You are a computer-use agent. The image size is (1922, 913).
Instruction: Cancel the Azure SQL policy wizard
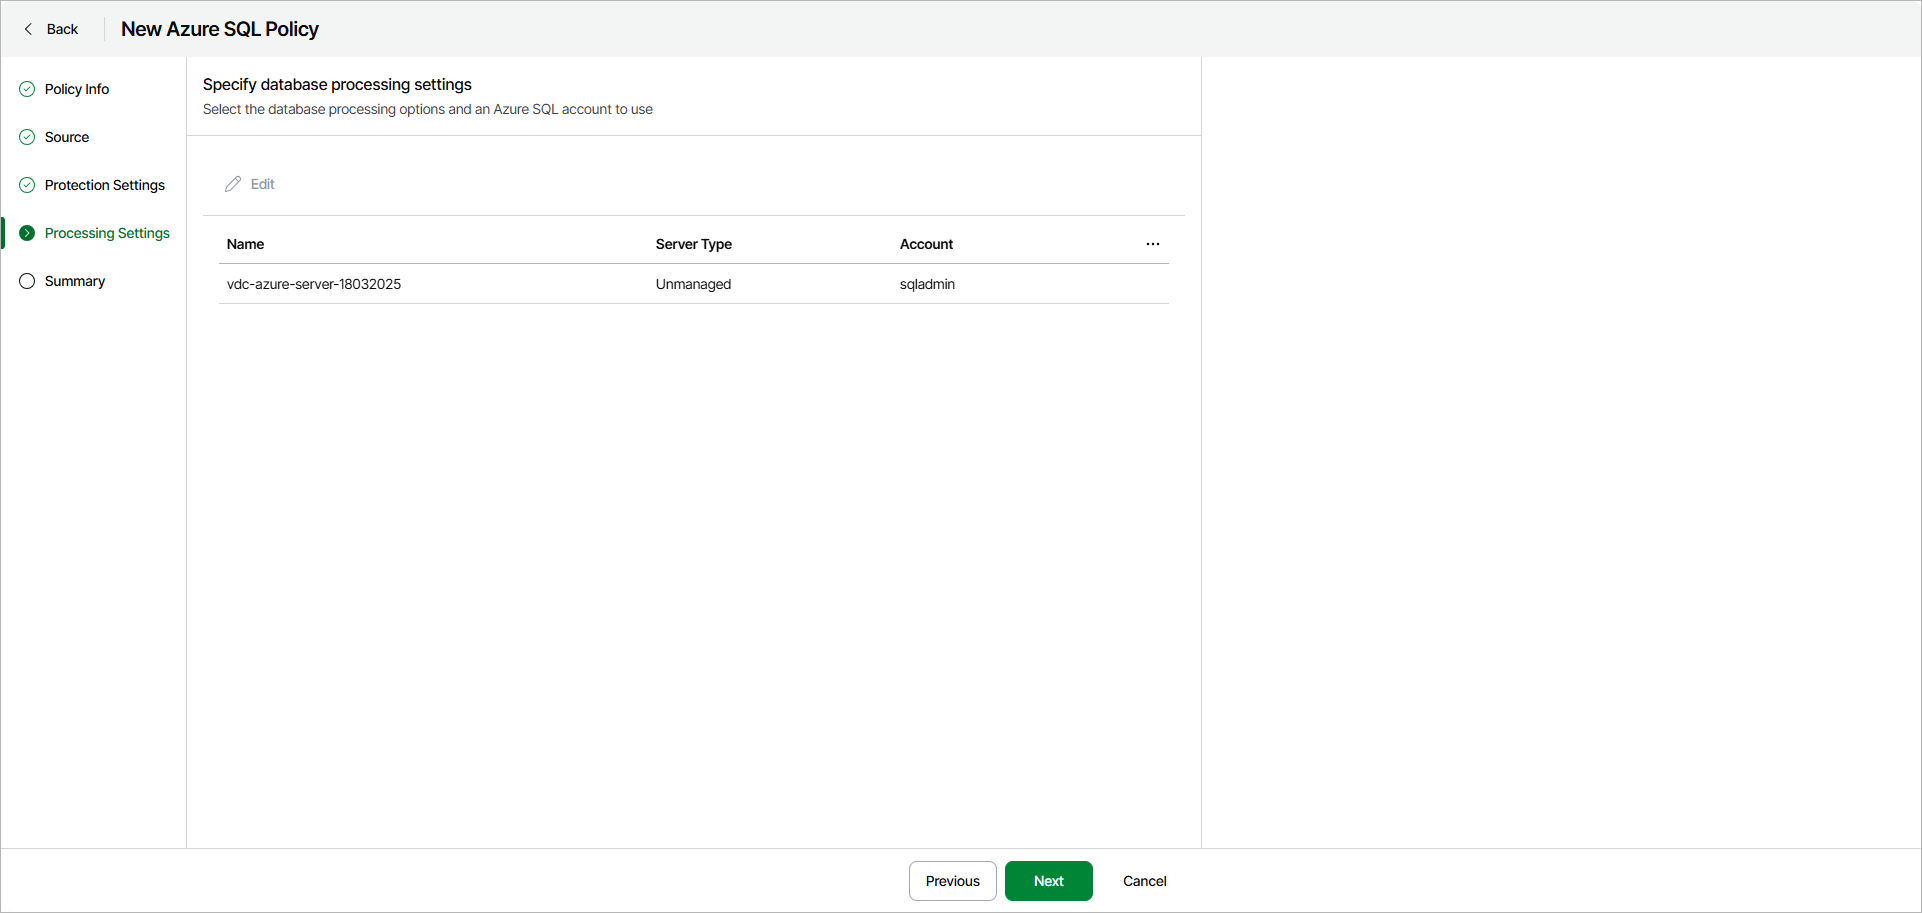click(1144, 881)
